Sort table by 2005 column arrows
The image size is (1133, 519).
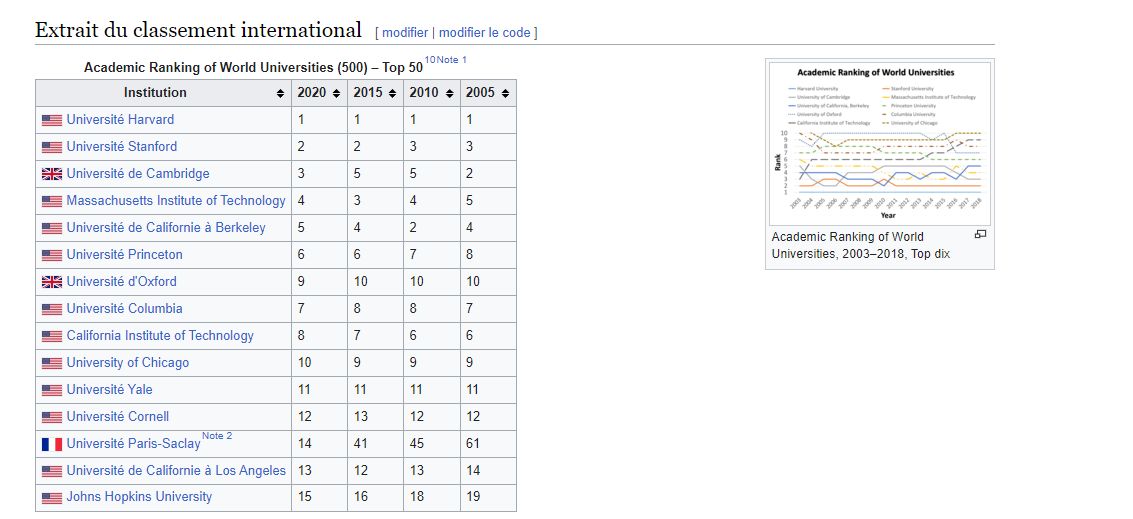[505, 93]
